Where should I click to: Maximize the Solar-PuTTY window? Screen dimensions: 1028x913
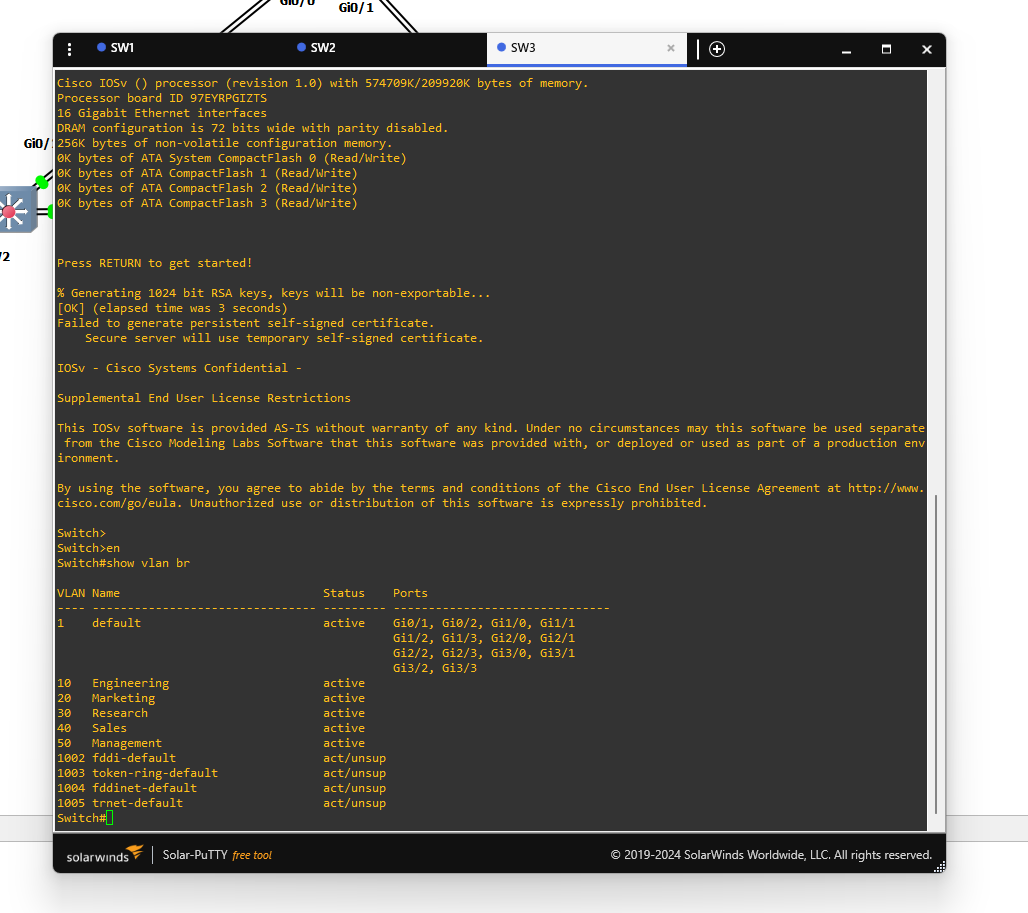click(886, 49)
